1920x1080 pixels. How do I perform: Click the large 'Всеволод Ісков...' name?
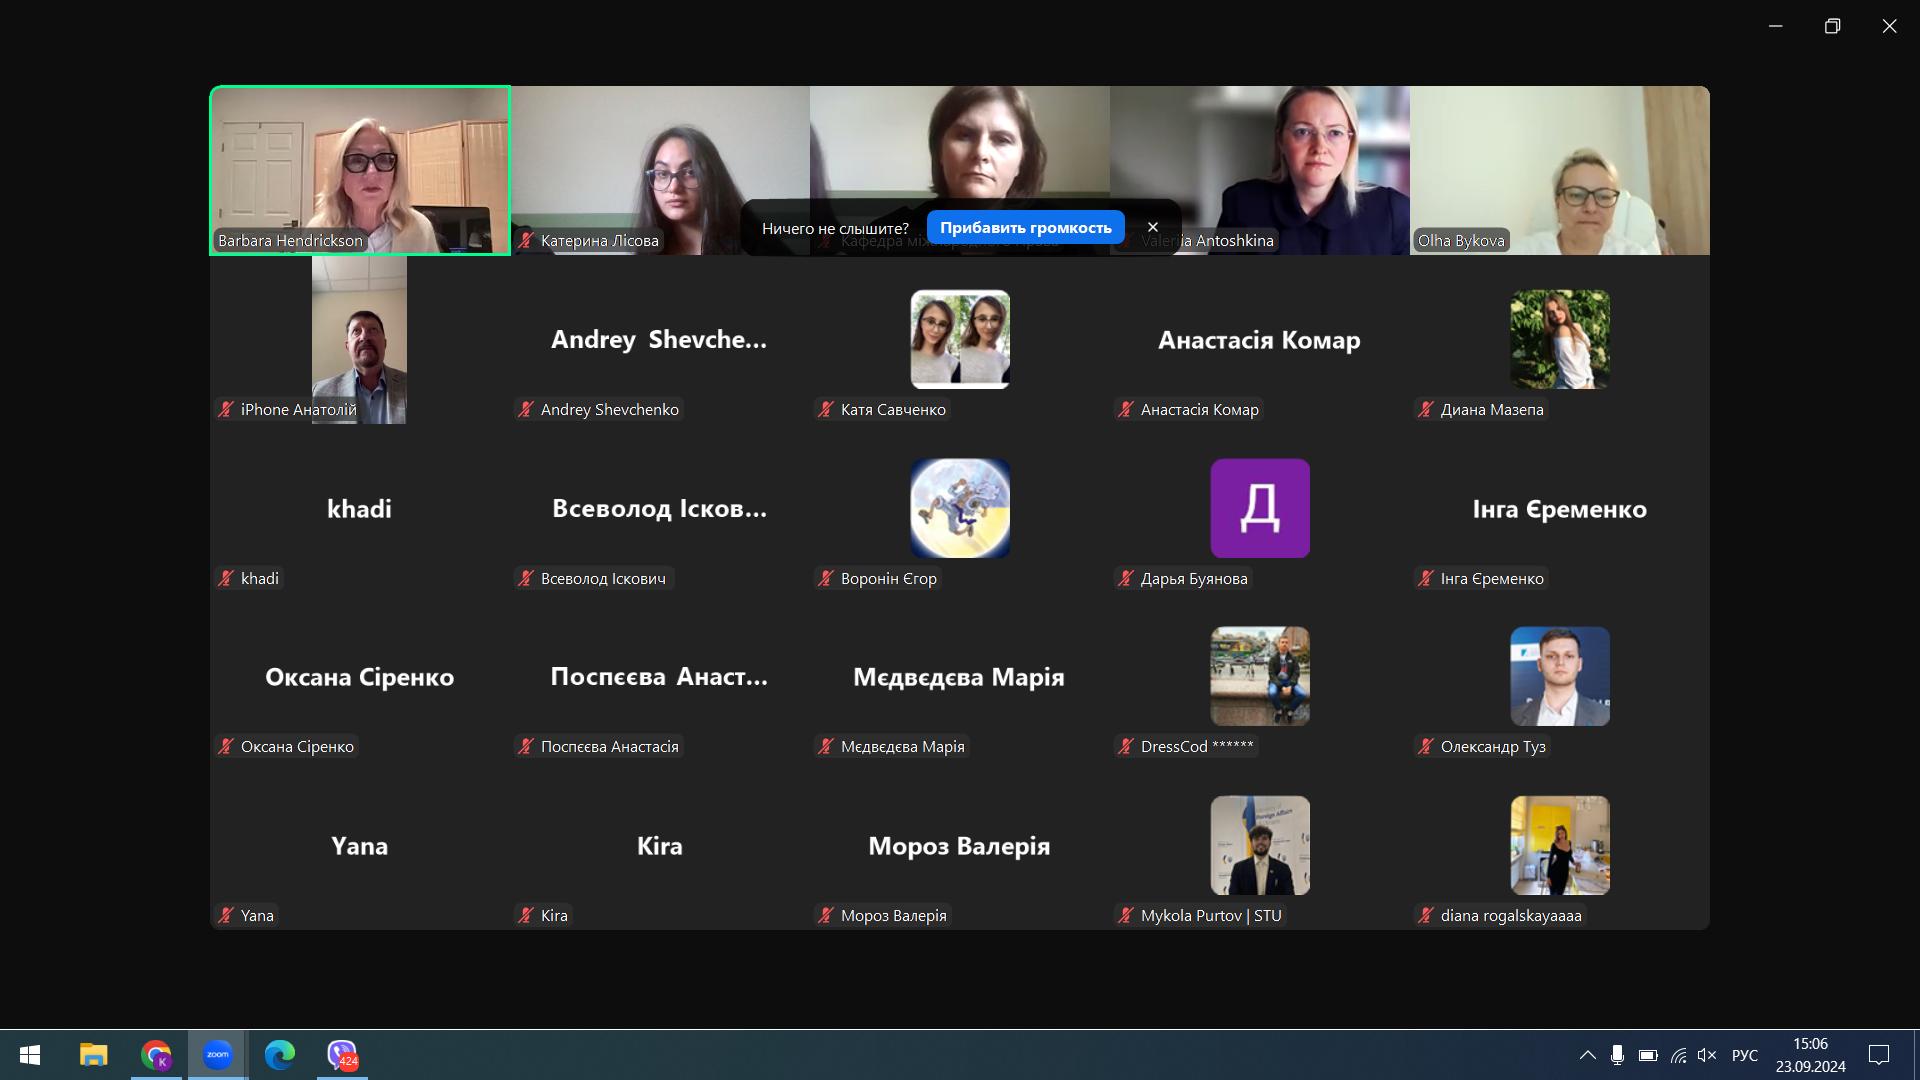coord(659,509)
